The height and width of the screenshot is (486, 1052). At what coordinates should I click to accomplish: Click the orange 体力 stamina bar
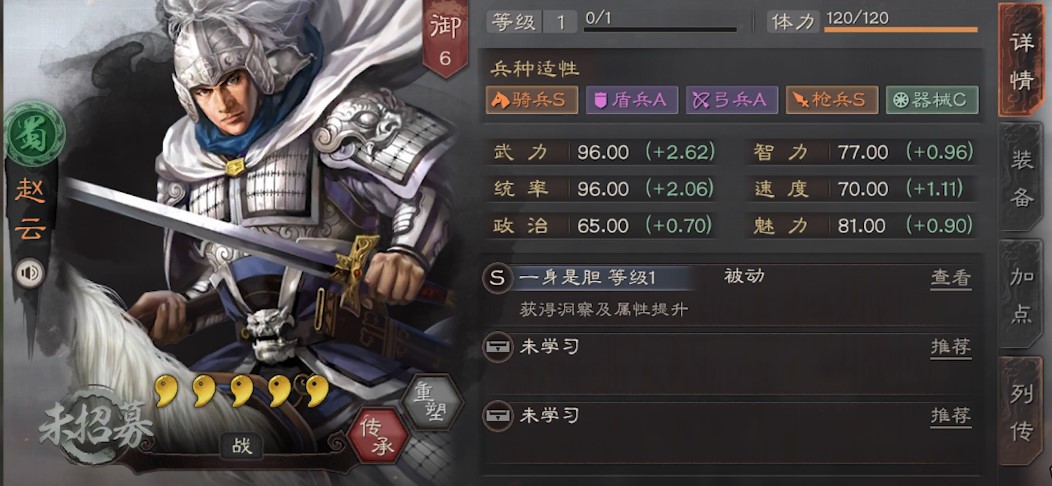(900, 30)
